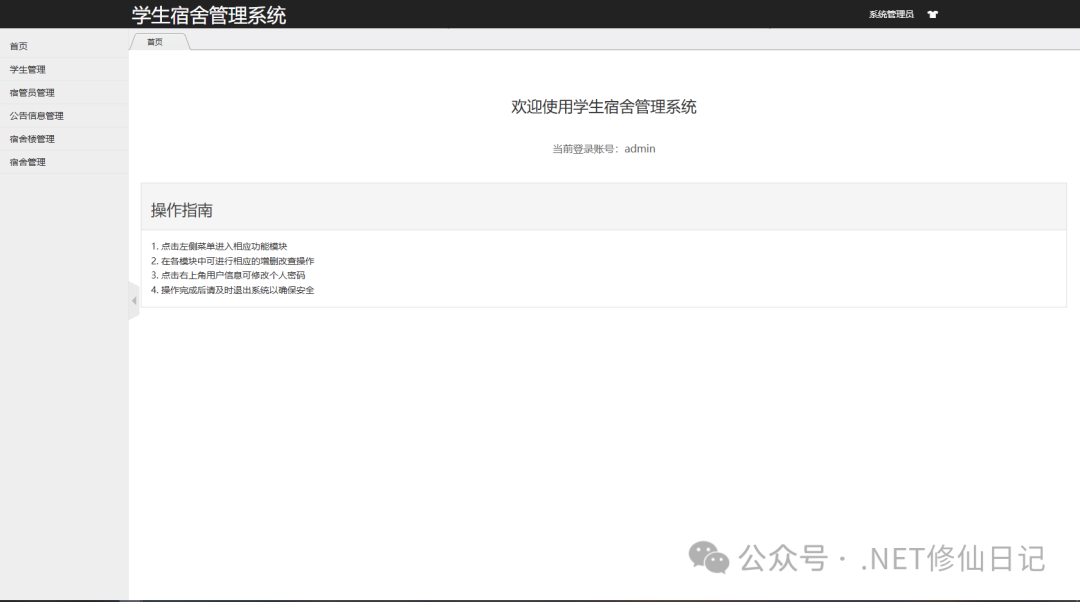
Task: Click the sidebar collapse chevron on the divider
Action: (134, 300)
